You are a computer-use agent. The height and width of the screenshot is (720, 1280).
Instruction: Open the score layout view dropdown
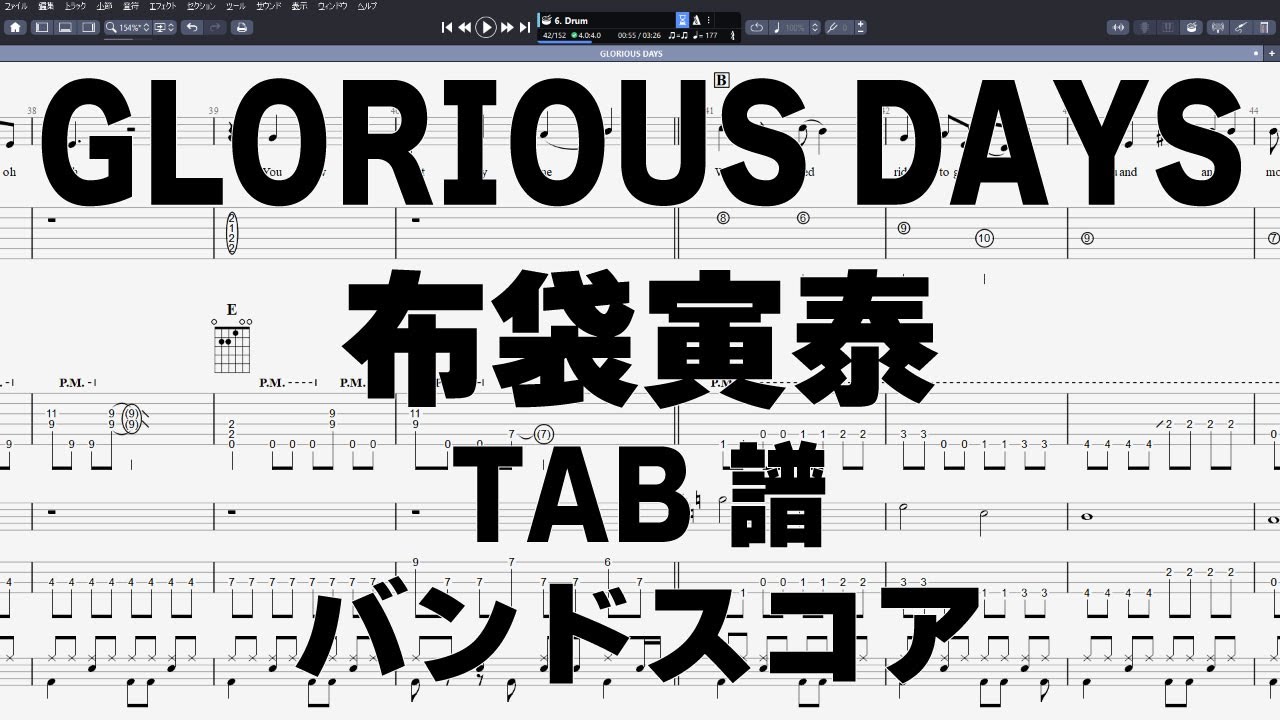164,27
